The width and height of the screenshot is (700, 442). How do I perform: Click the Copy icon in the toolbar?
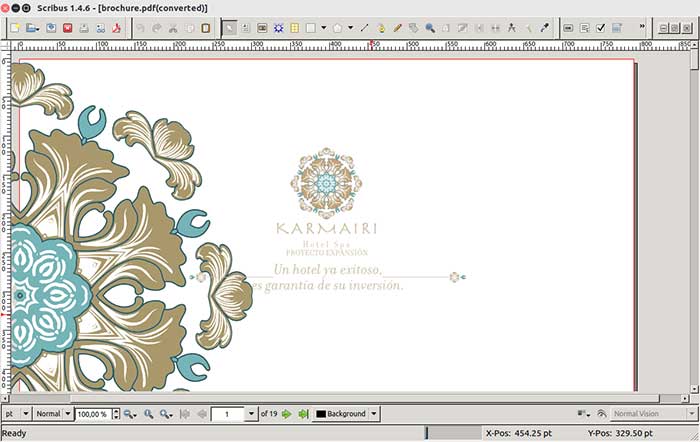click(x=190, y=28)
